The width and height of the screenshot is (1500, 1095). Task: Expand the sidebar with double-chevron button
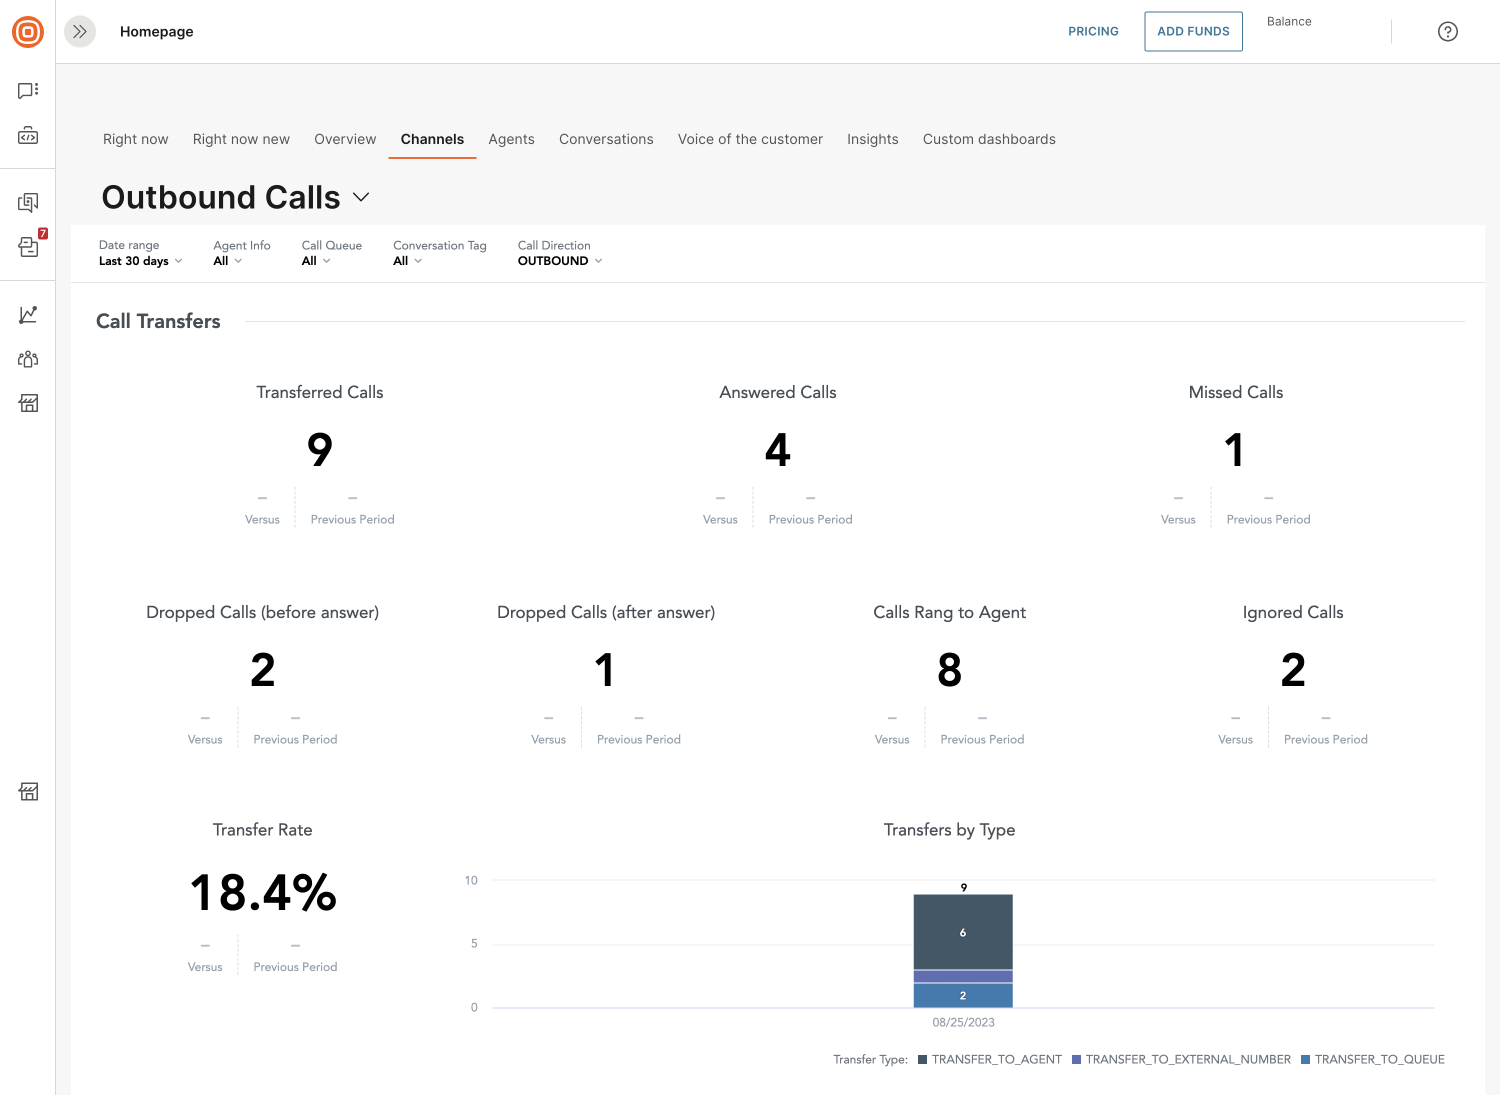point(80,32)
